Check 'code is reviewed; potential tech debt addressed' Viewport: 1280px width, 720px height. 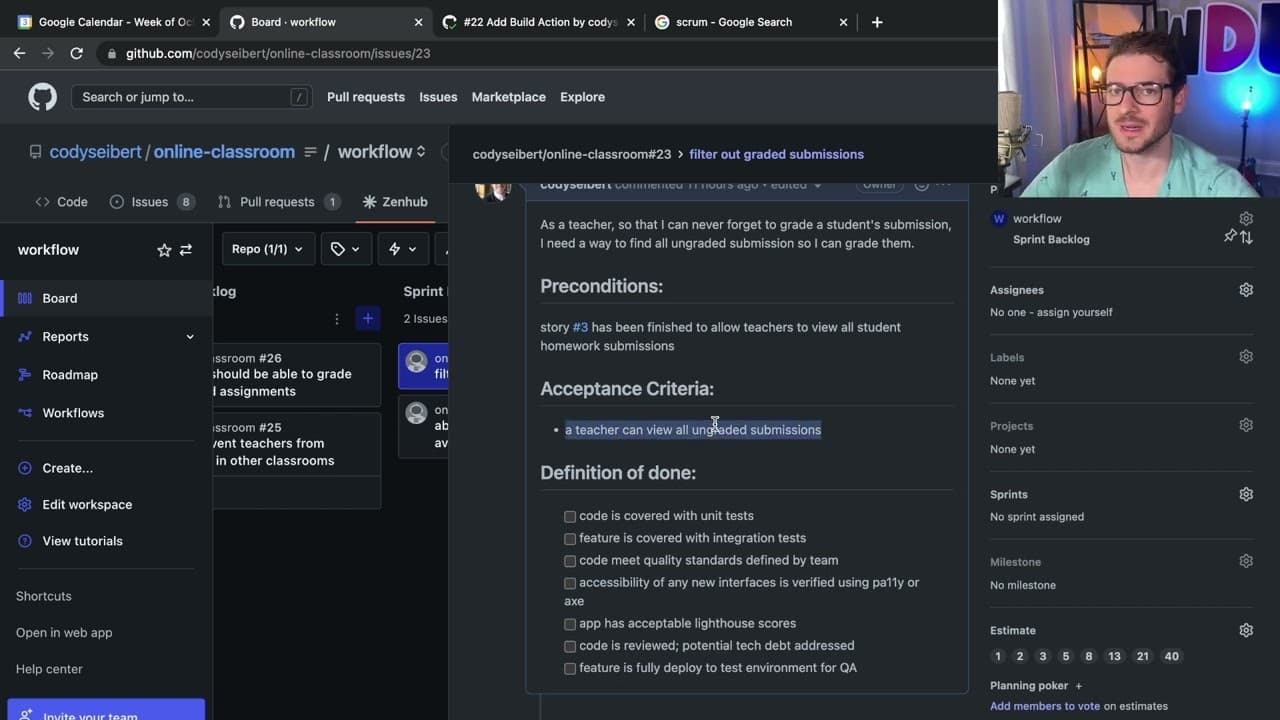[x=570, y=646]
